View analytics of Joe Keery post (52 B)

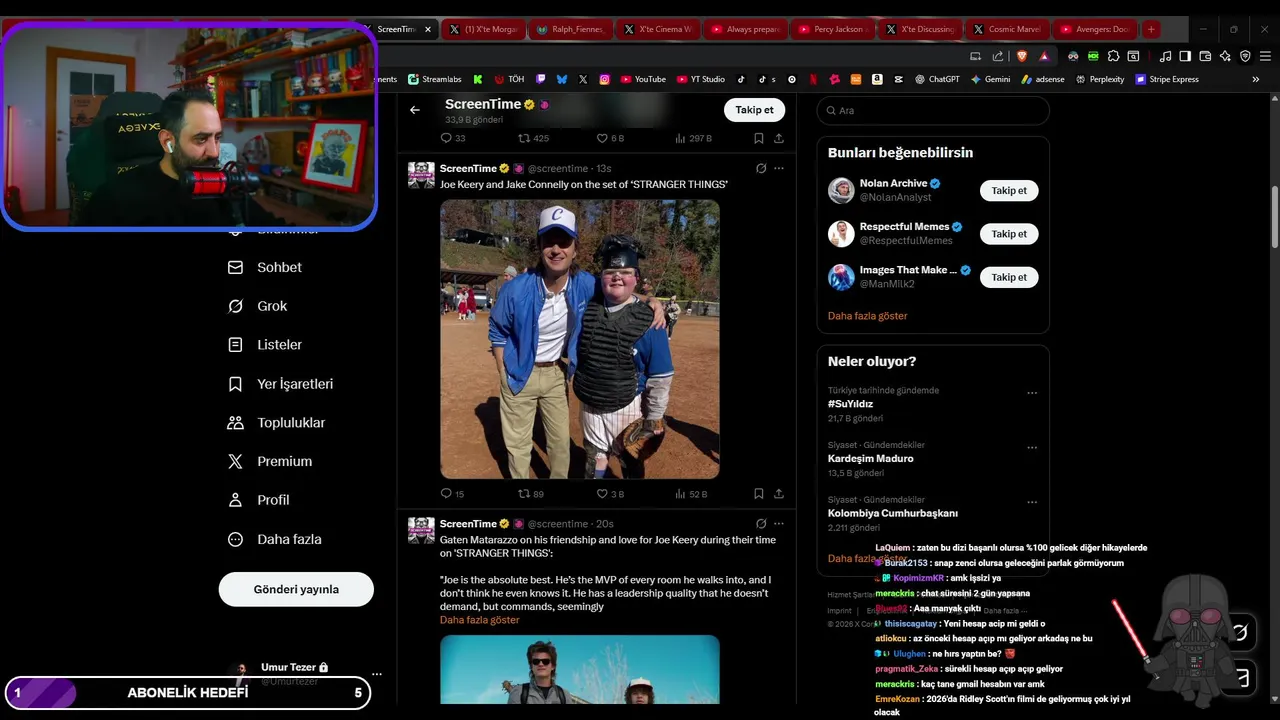coord(691,494)
